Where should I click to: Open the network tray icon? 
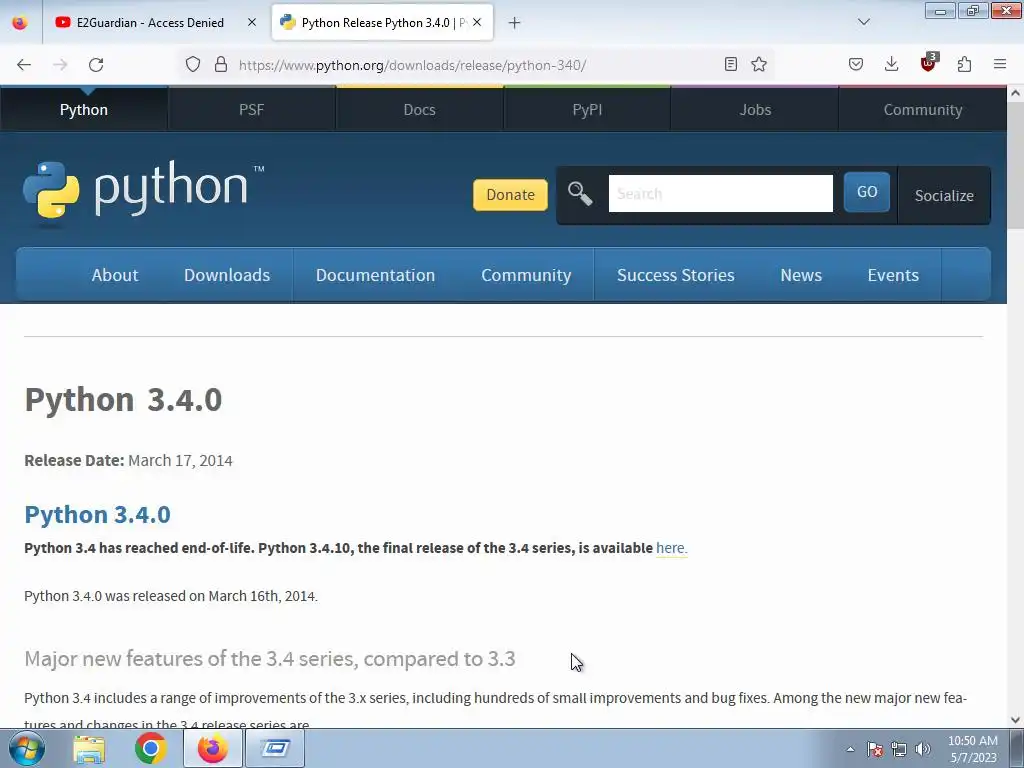coord(899,749)
